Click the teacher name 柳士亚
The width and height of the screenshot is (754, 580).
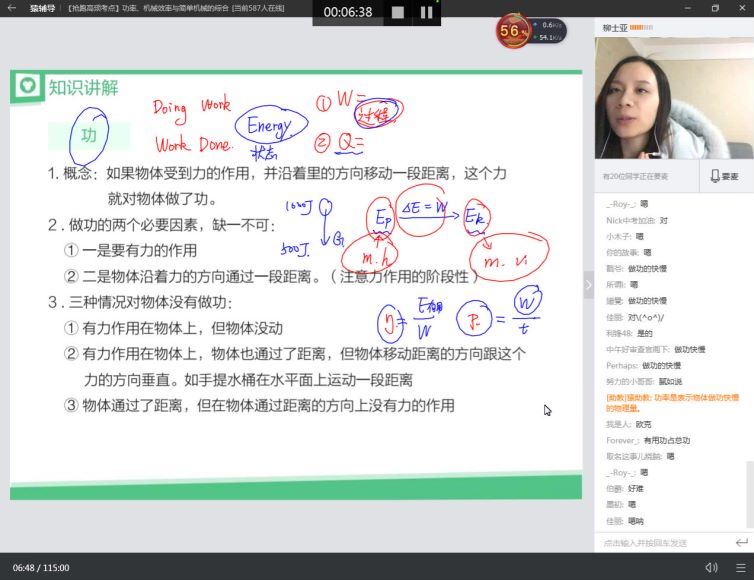[x=615, y=28]
